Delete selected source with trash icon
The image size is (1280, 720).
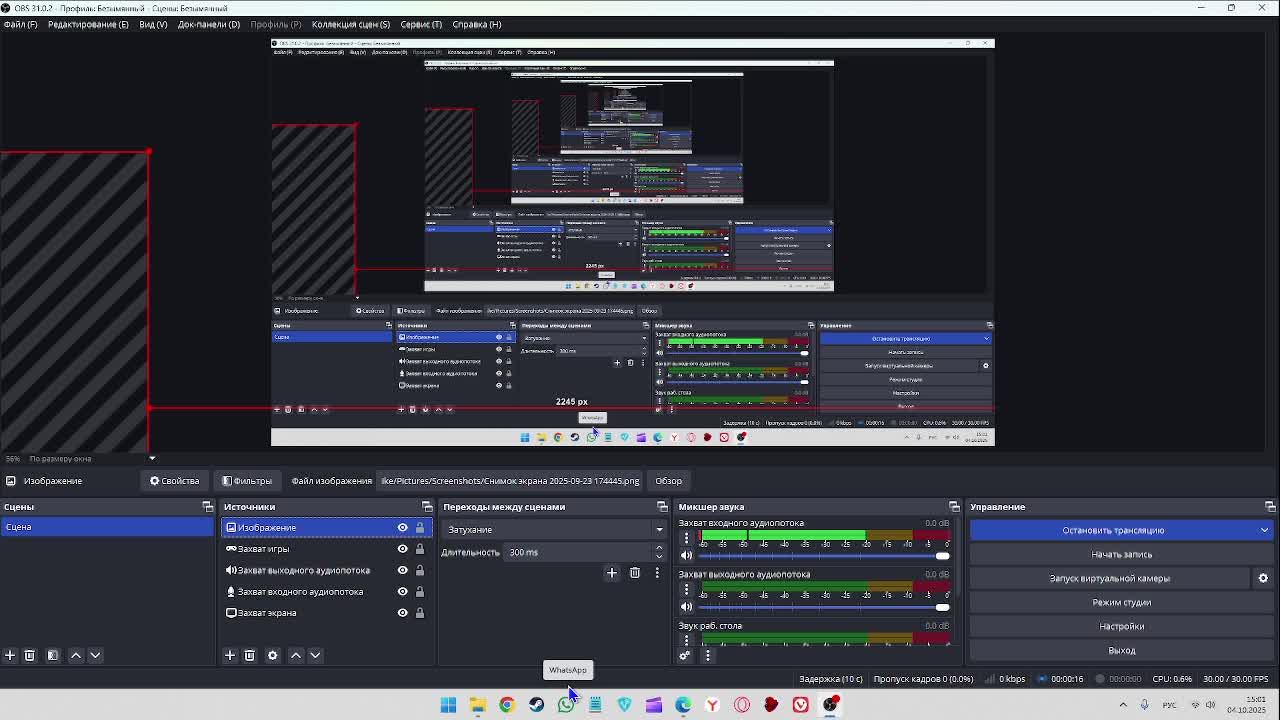pyautogui.click(x=250, y=655)
